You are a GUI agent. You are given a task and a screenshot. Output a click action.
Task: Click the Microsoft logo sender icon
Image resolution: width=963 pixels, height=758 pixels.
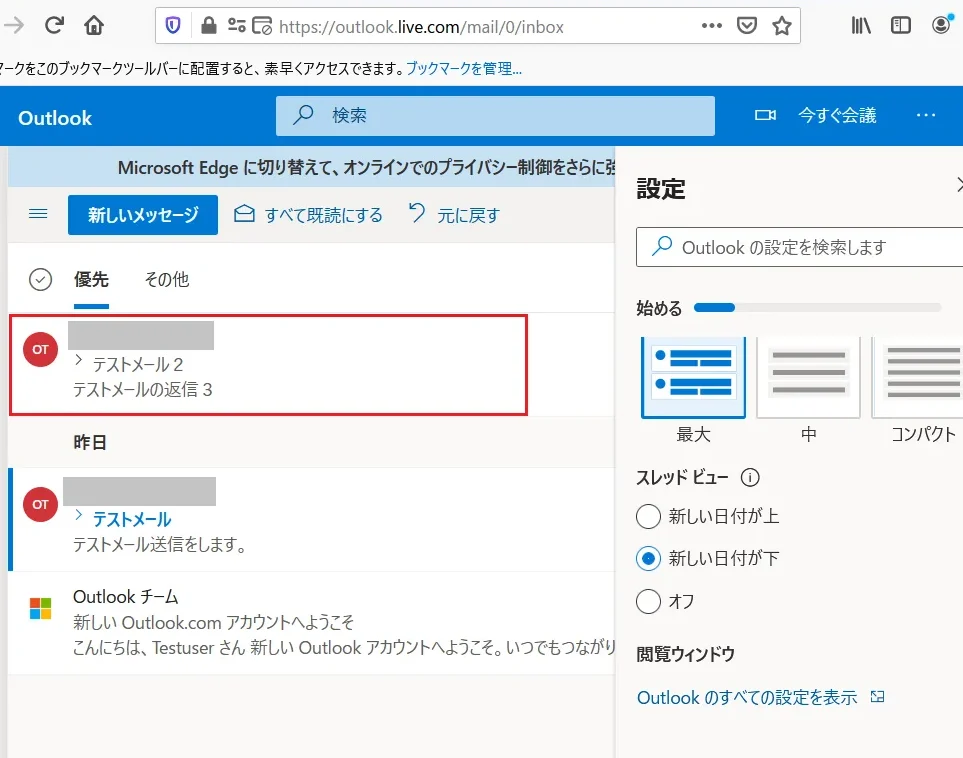(41, 609)
